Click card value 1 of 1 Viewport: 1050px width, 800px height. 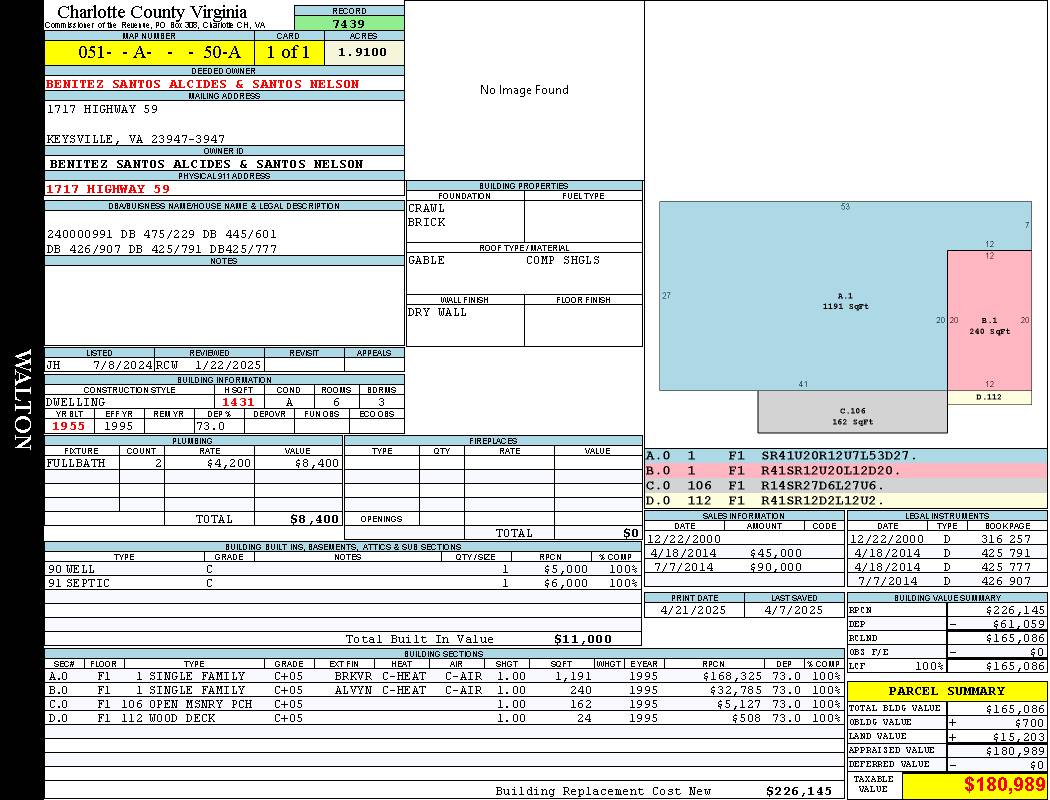(288, 52)
